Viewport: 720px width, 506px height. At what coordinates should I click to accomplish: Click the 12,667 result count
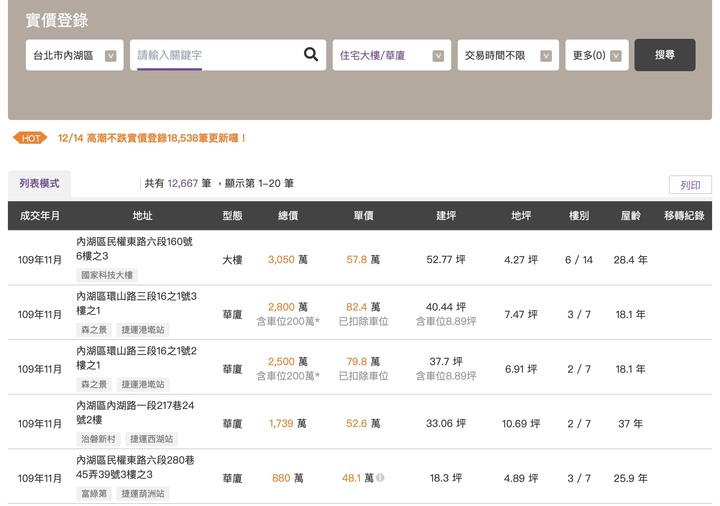coord(183,184)
